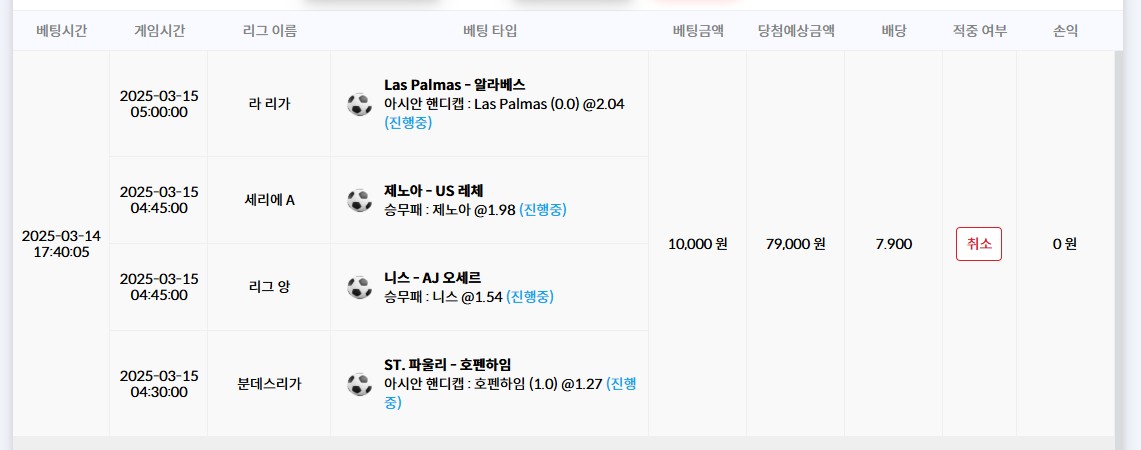Click the 손익 column header

[x=1065, y=31]
